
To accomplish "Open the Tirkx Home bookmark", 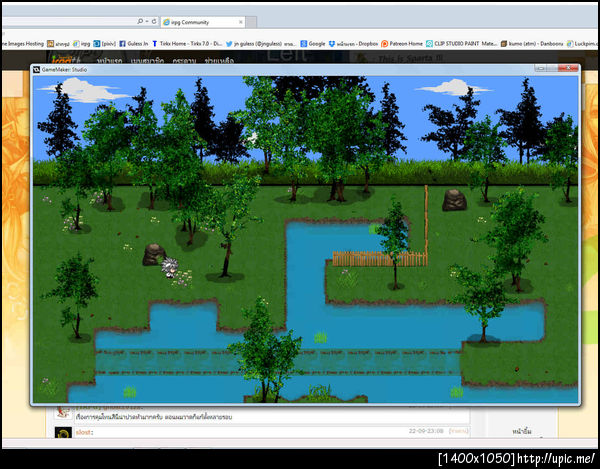I will 187,44.
